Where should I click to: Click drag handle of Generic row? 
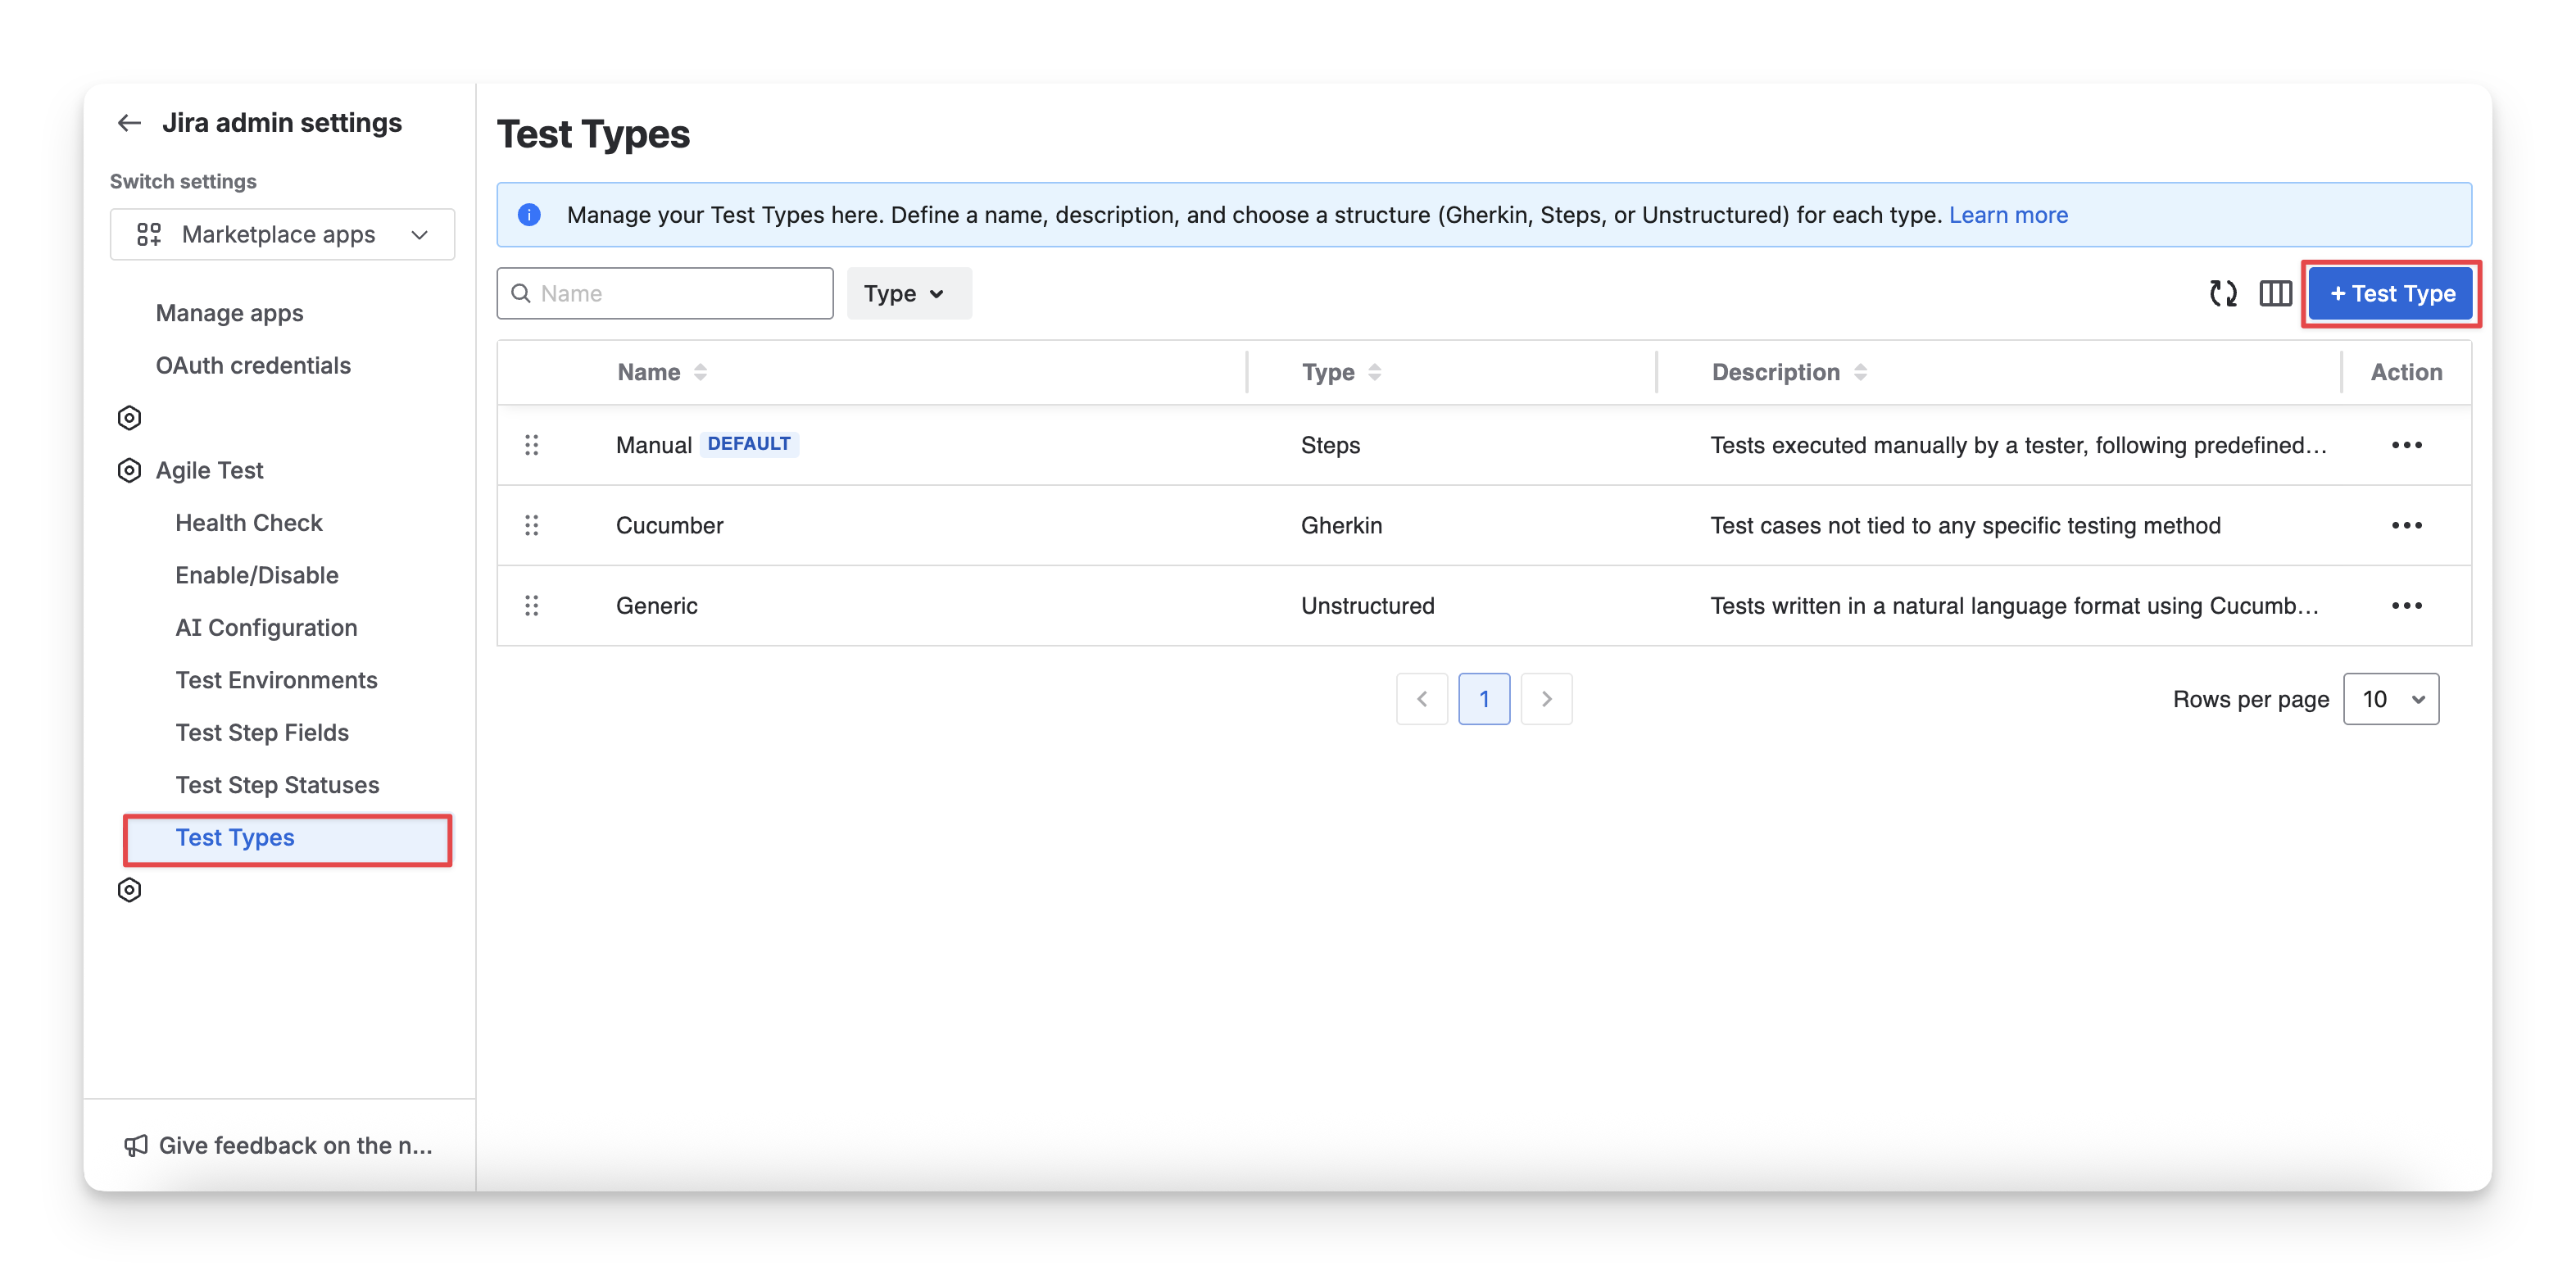(532, 606)
